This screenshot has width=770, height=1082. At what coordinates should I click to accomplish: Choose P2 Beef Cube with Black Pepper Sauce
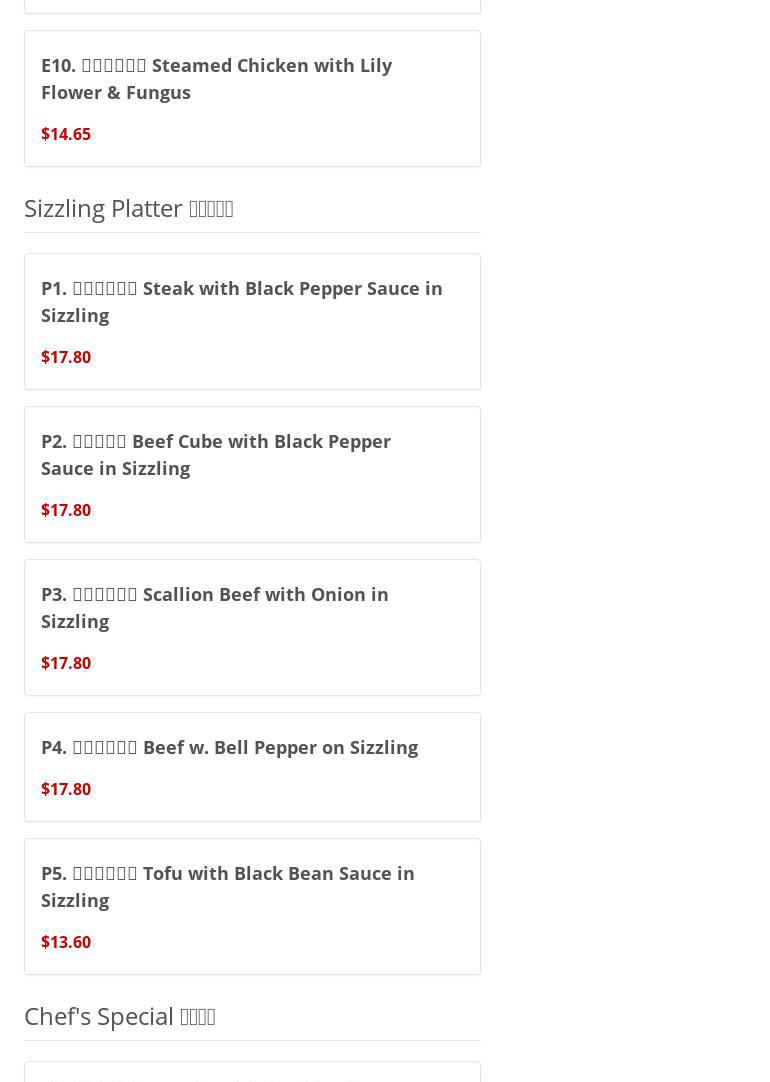click(x=215, y=454)
